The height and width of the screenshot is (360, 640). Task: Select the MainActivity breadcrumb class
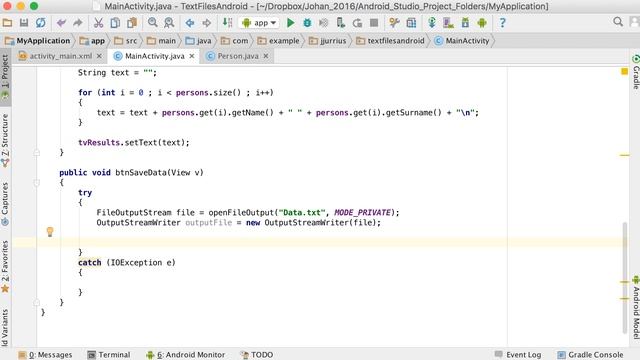(462, 41)
